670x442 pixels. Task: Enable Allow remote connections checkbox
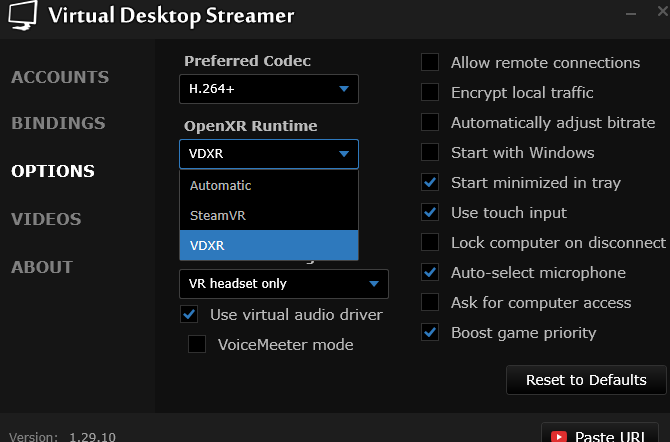click(x=430, y=62)
